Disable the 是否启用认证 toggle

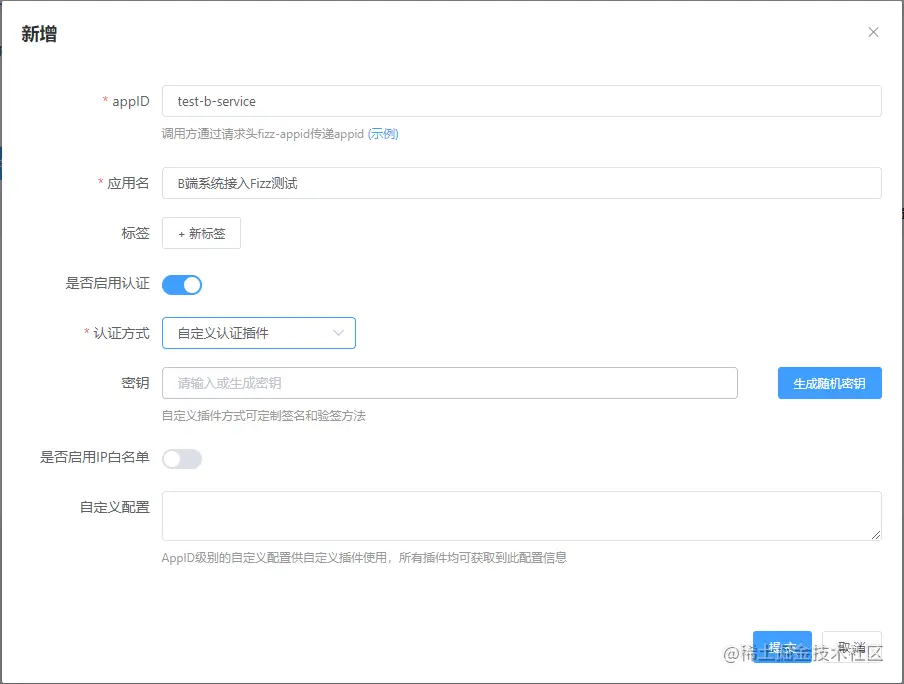182,284
